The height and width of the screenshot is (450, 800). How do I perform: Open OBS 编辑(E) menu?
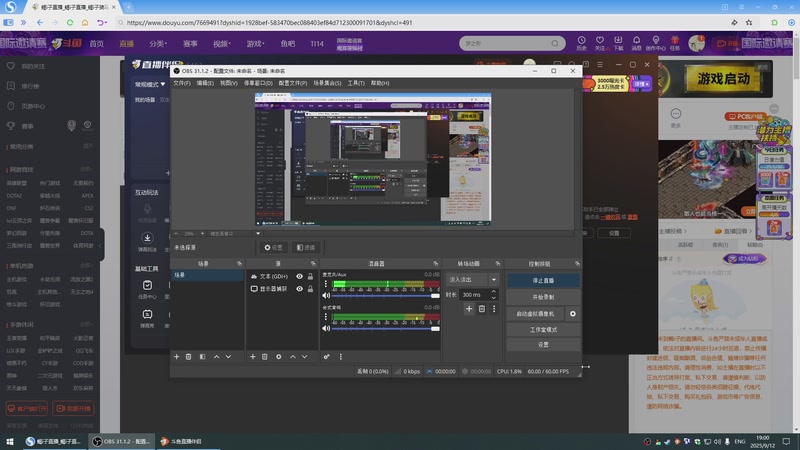[205, 83]
